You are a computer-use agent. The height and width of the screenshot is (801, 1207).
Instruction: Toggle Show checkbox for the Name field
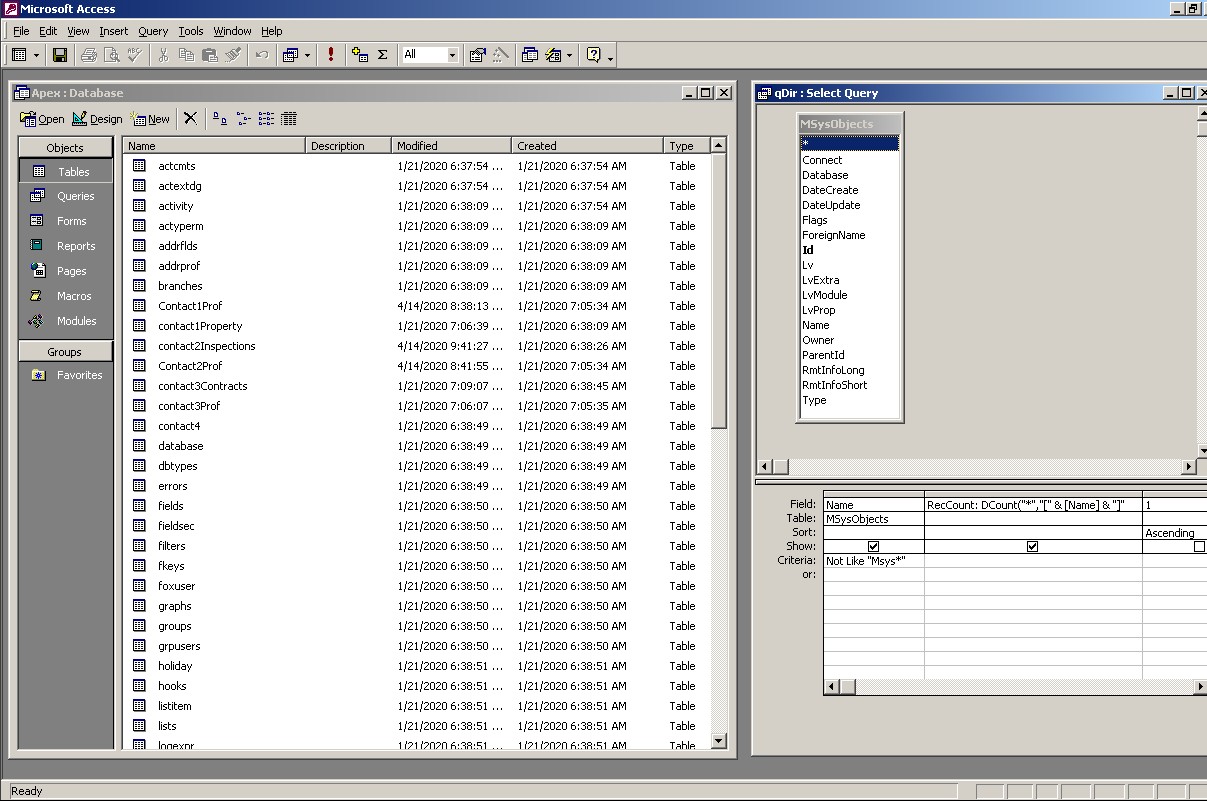click(874, 547)
